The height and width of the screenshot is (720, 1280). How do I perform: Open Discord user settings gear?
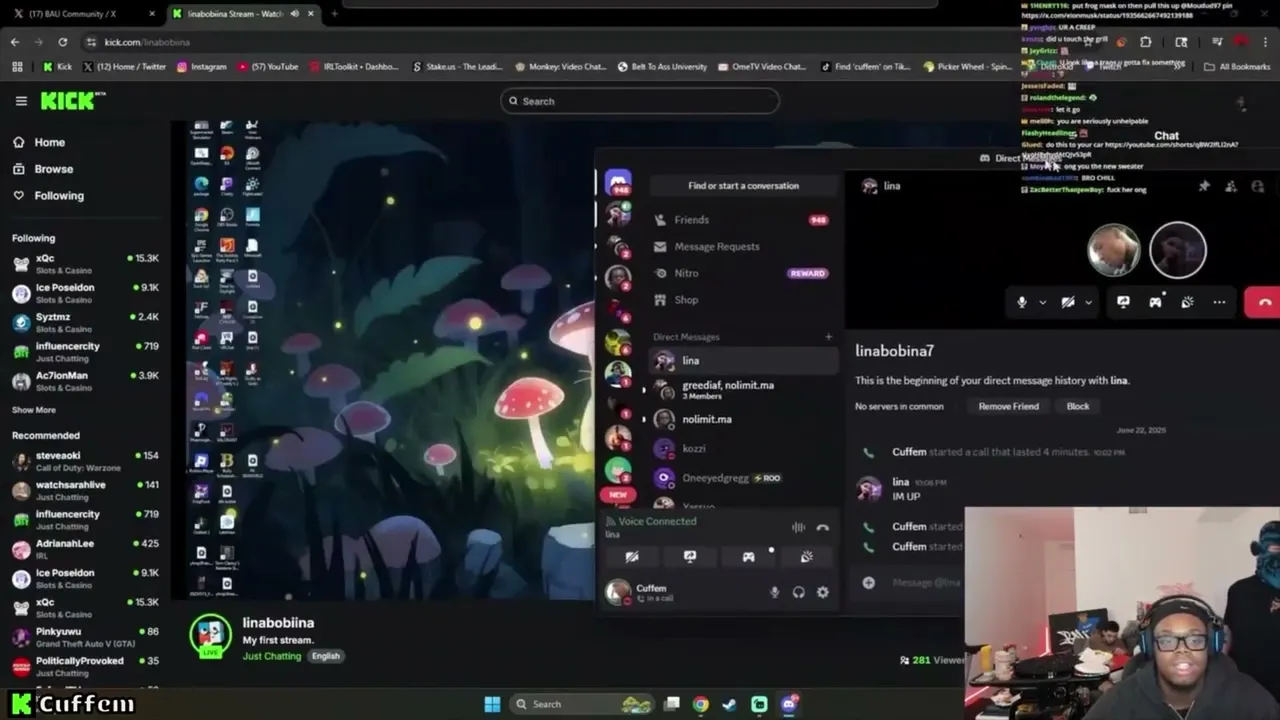pyautogui.click(x=823, y=592)
